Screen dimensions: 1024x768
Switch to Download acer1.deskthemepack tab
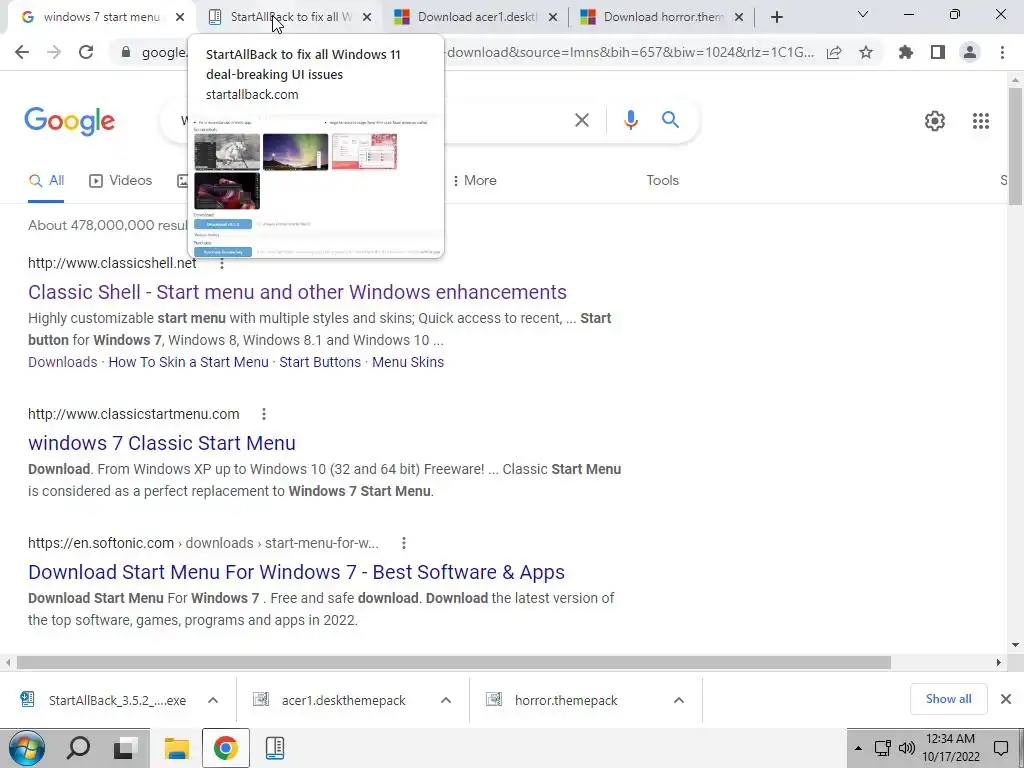tap(477, 17)
